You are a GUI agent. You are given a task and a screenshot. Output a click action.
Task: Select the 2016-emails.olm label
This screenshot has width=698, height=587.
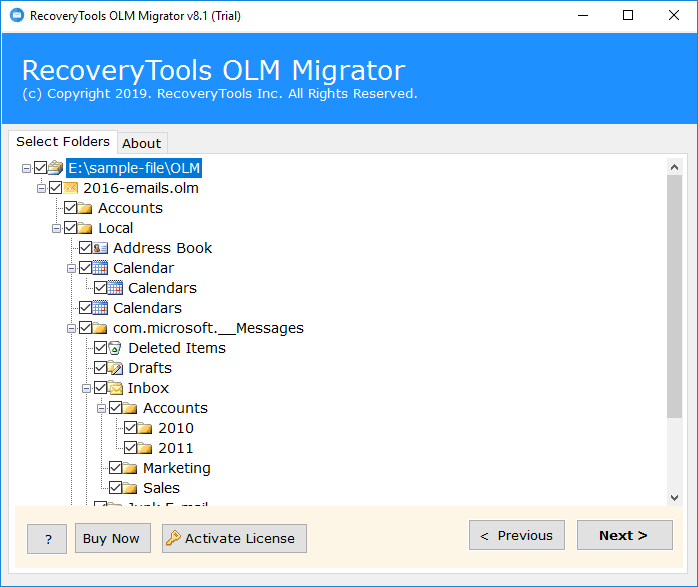click(141, 188)
